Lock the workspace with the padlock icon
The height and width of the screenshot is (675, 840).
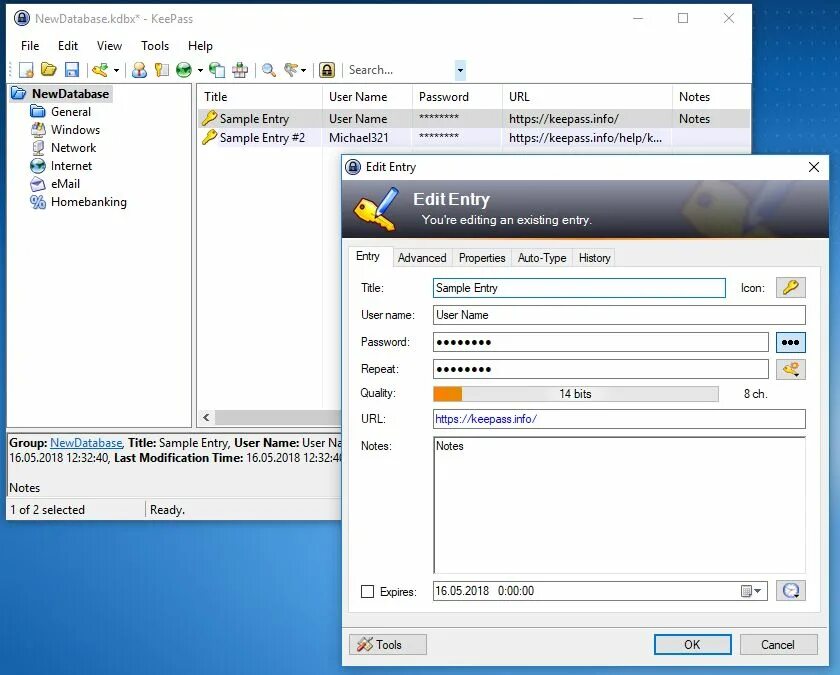(327, 70)
